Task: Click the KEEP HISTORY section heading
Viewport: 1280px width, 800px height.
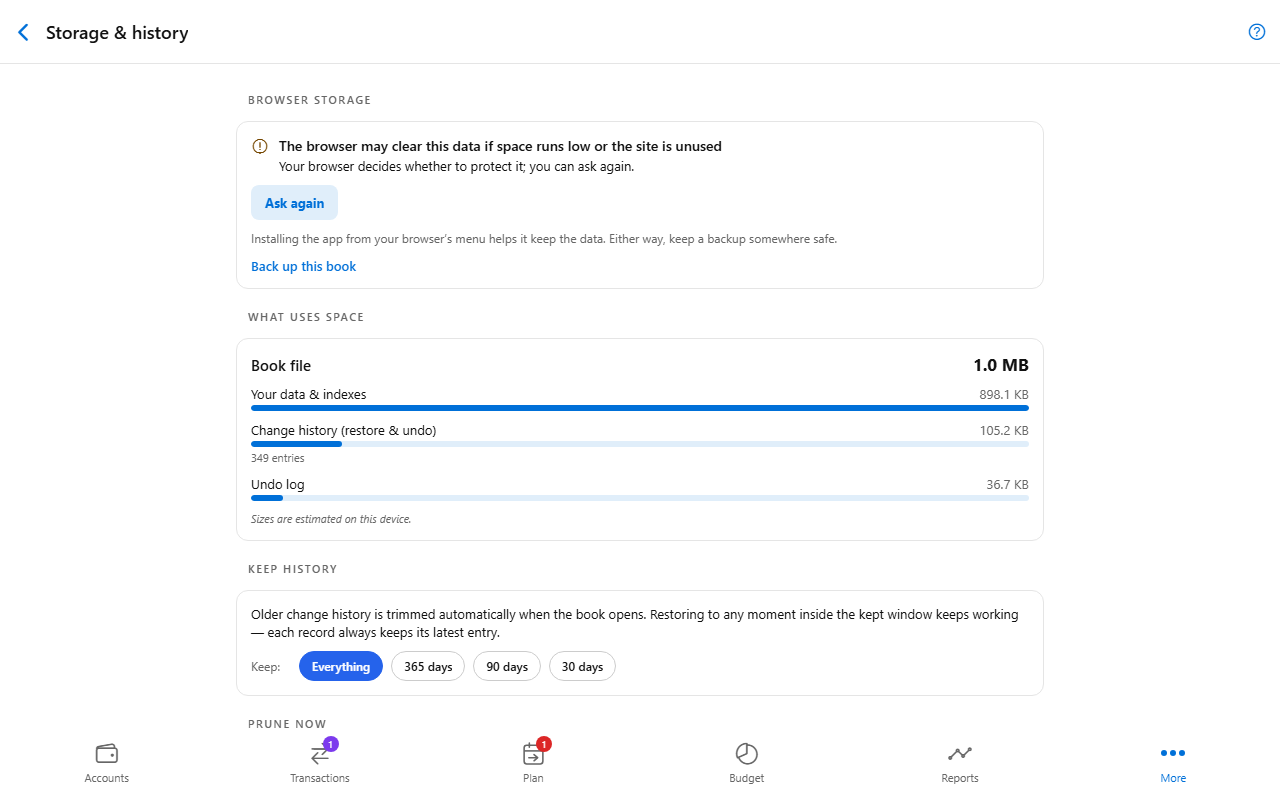Action: click(x=292, y=569)
